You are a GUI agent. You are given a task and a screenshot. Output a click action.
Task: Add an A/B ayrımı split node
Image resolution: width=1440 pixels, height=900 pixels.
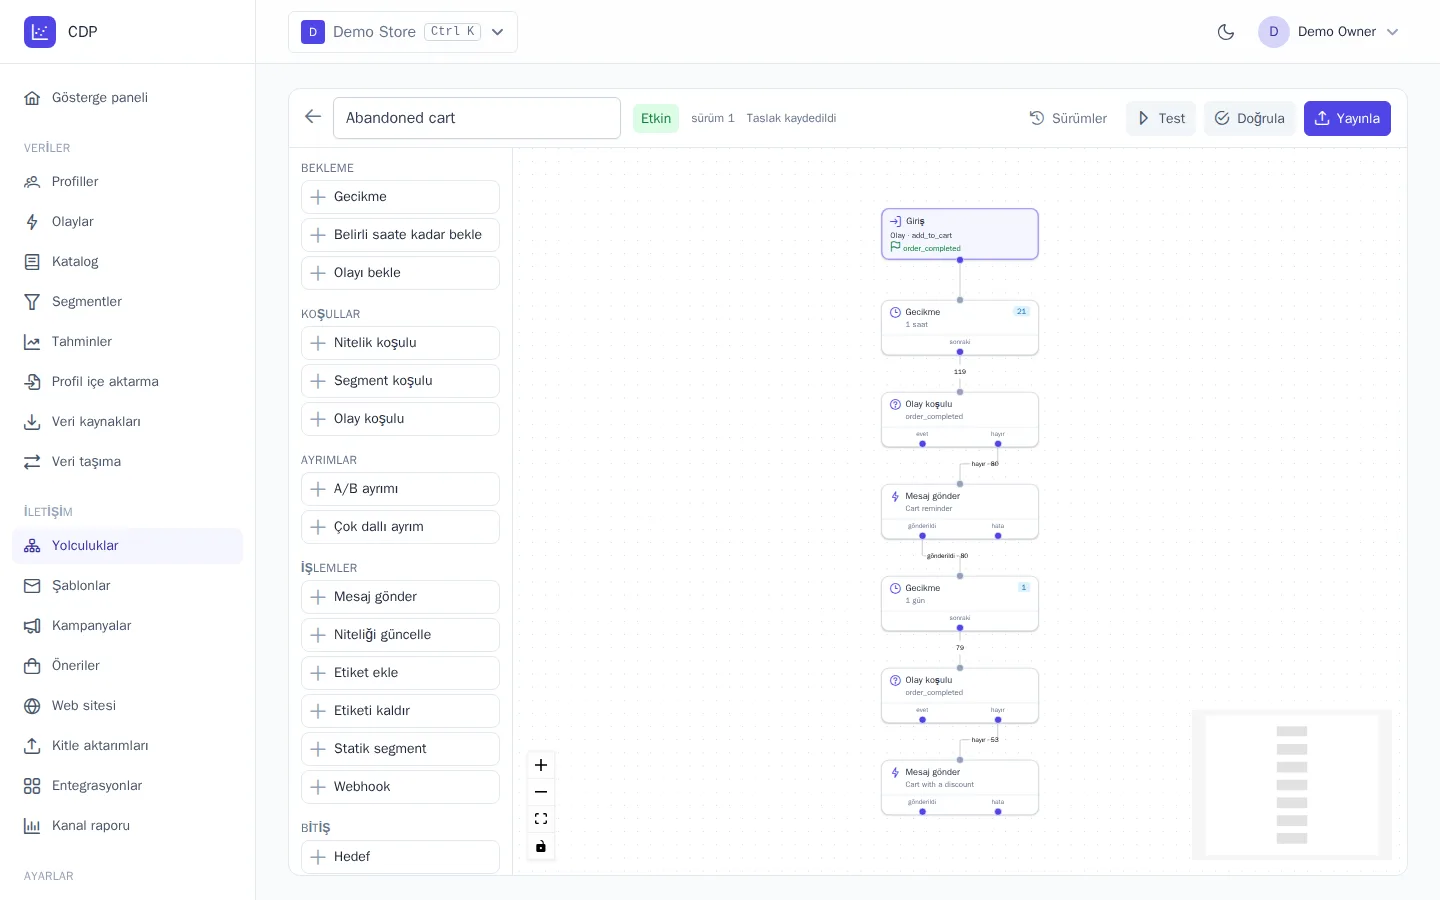pyautogui.click(x=400, y=489)
